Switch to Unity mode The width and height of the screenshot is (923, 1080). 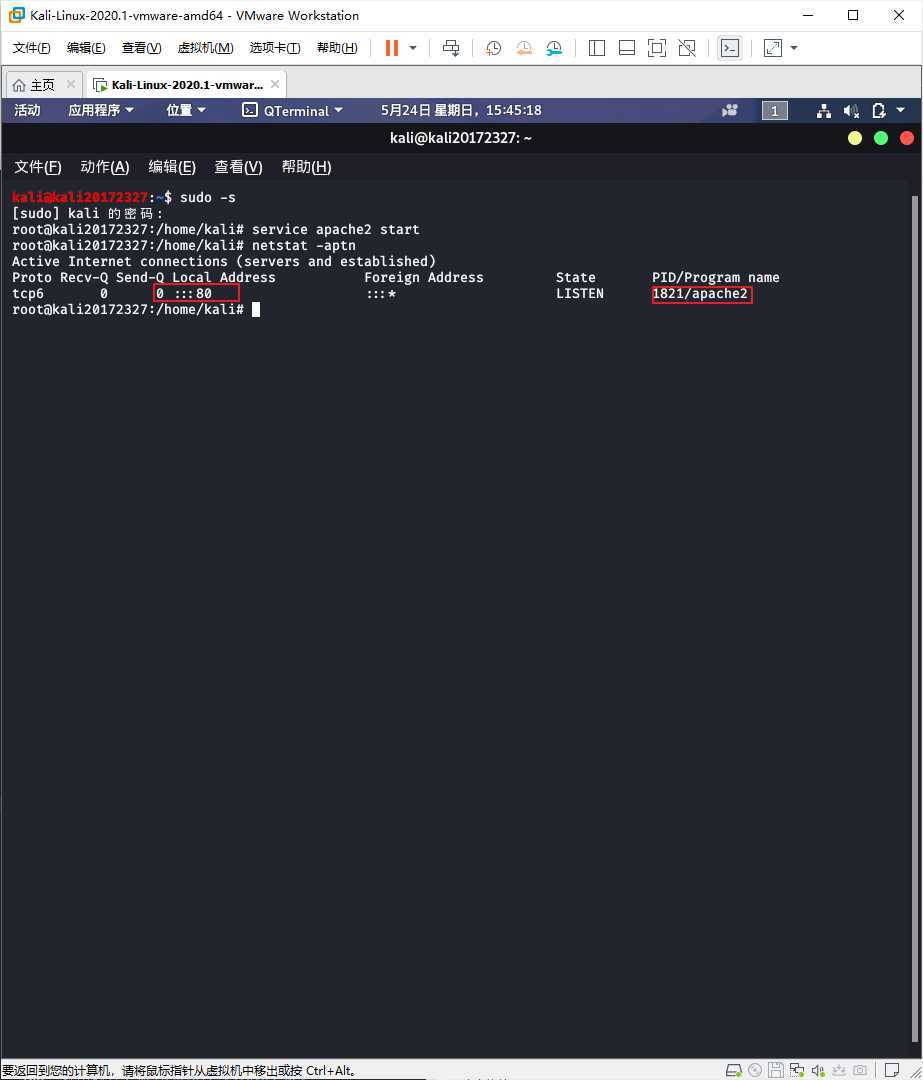pos(687,48)
